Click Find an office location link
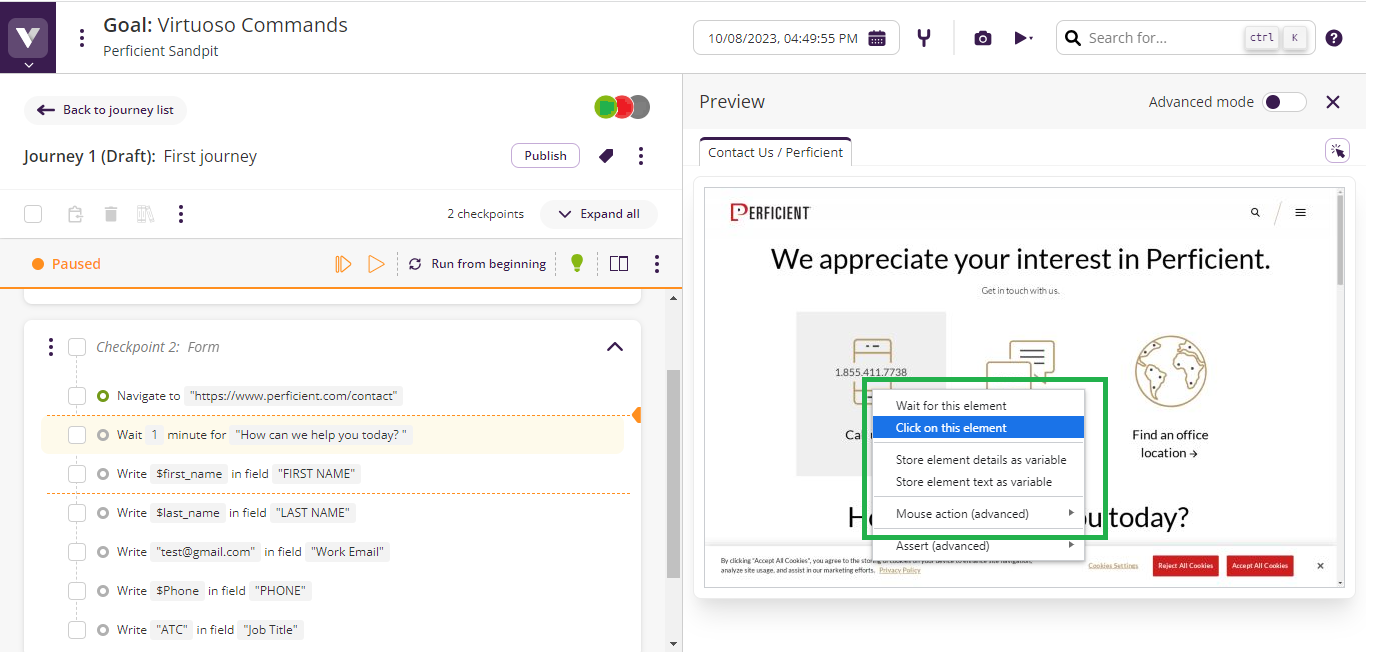The width and height of the screenshot is (1380, 656). click(1170, 444)
